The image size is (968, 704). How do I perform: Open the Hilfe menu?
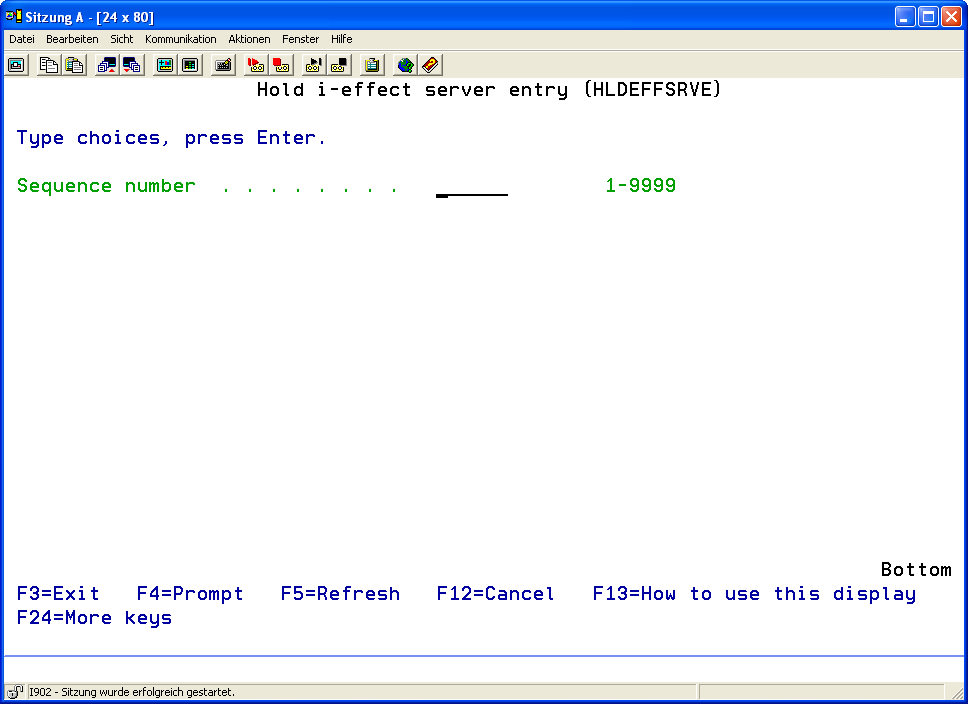tap(341, 39)
